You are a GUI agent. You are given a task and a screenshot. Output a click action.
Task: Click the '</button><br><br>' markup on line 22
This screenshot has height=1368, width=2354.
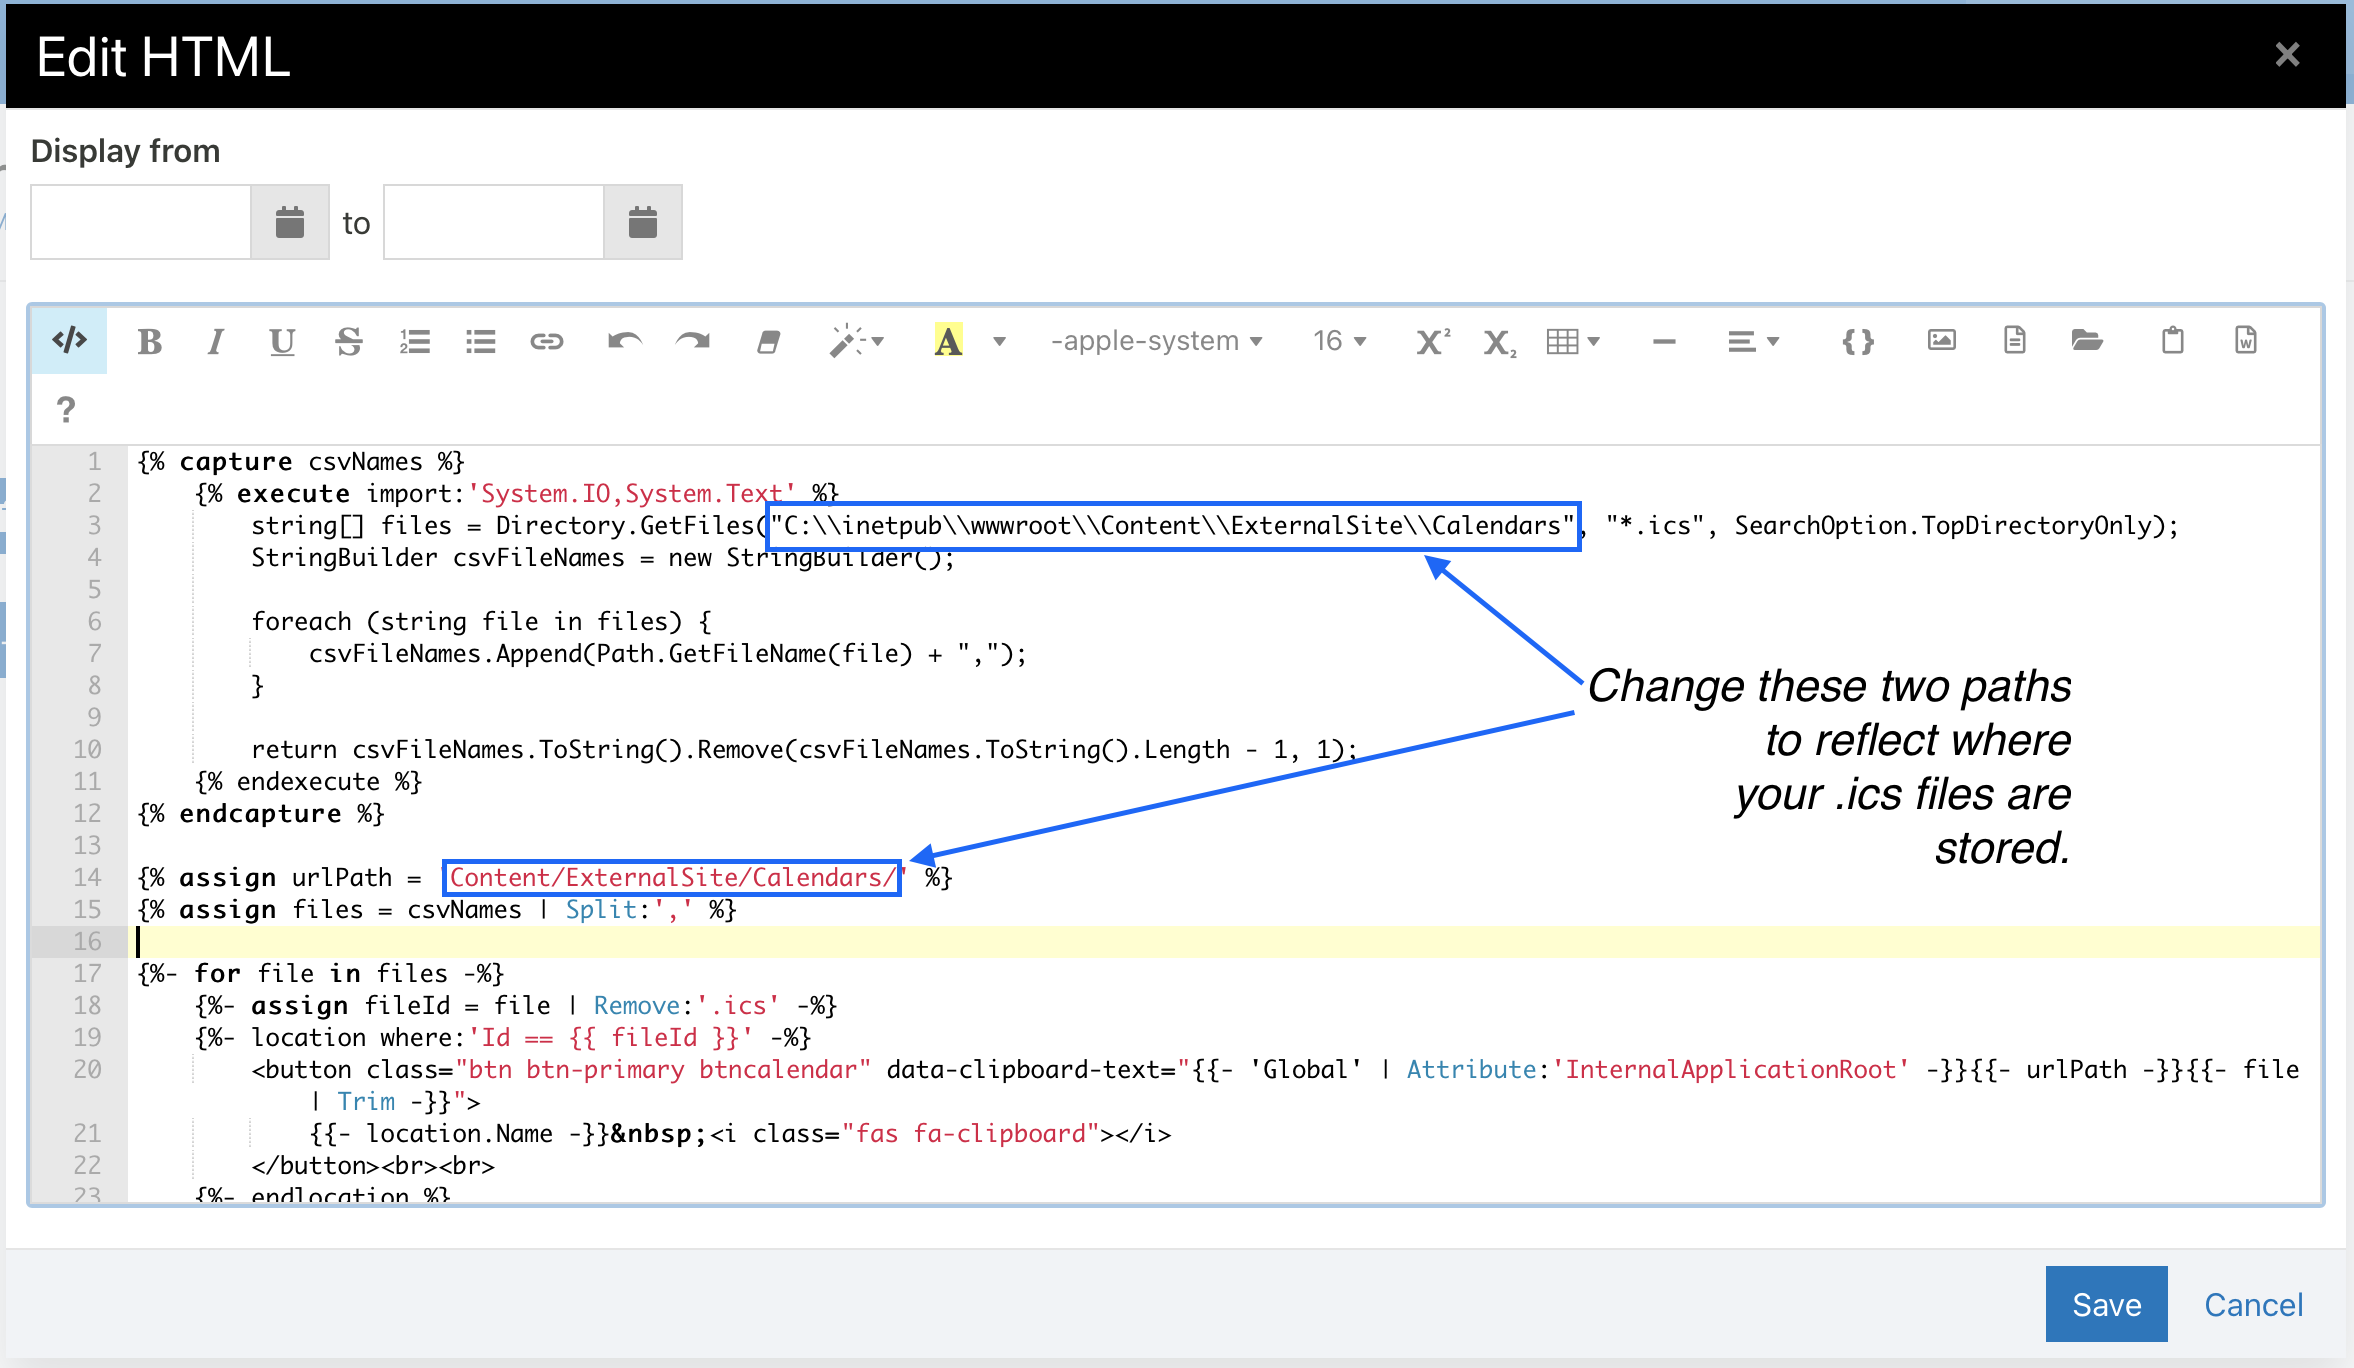click(x=373, y=1165)
